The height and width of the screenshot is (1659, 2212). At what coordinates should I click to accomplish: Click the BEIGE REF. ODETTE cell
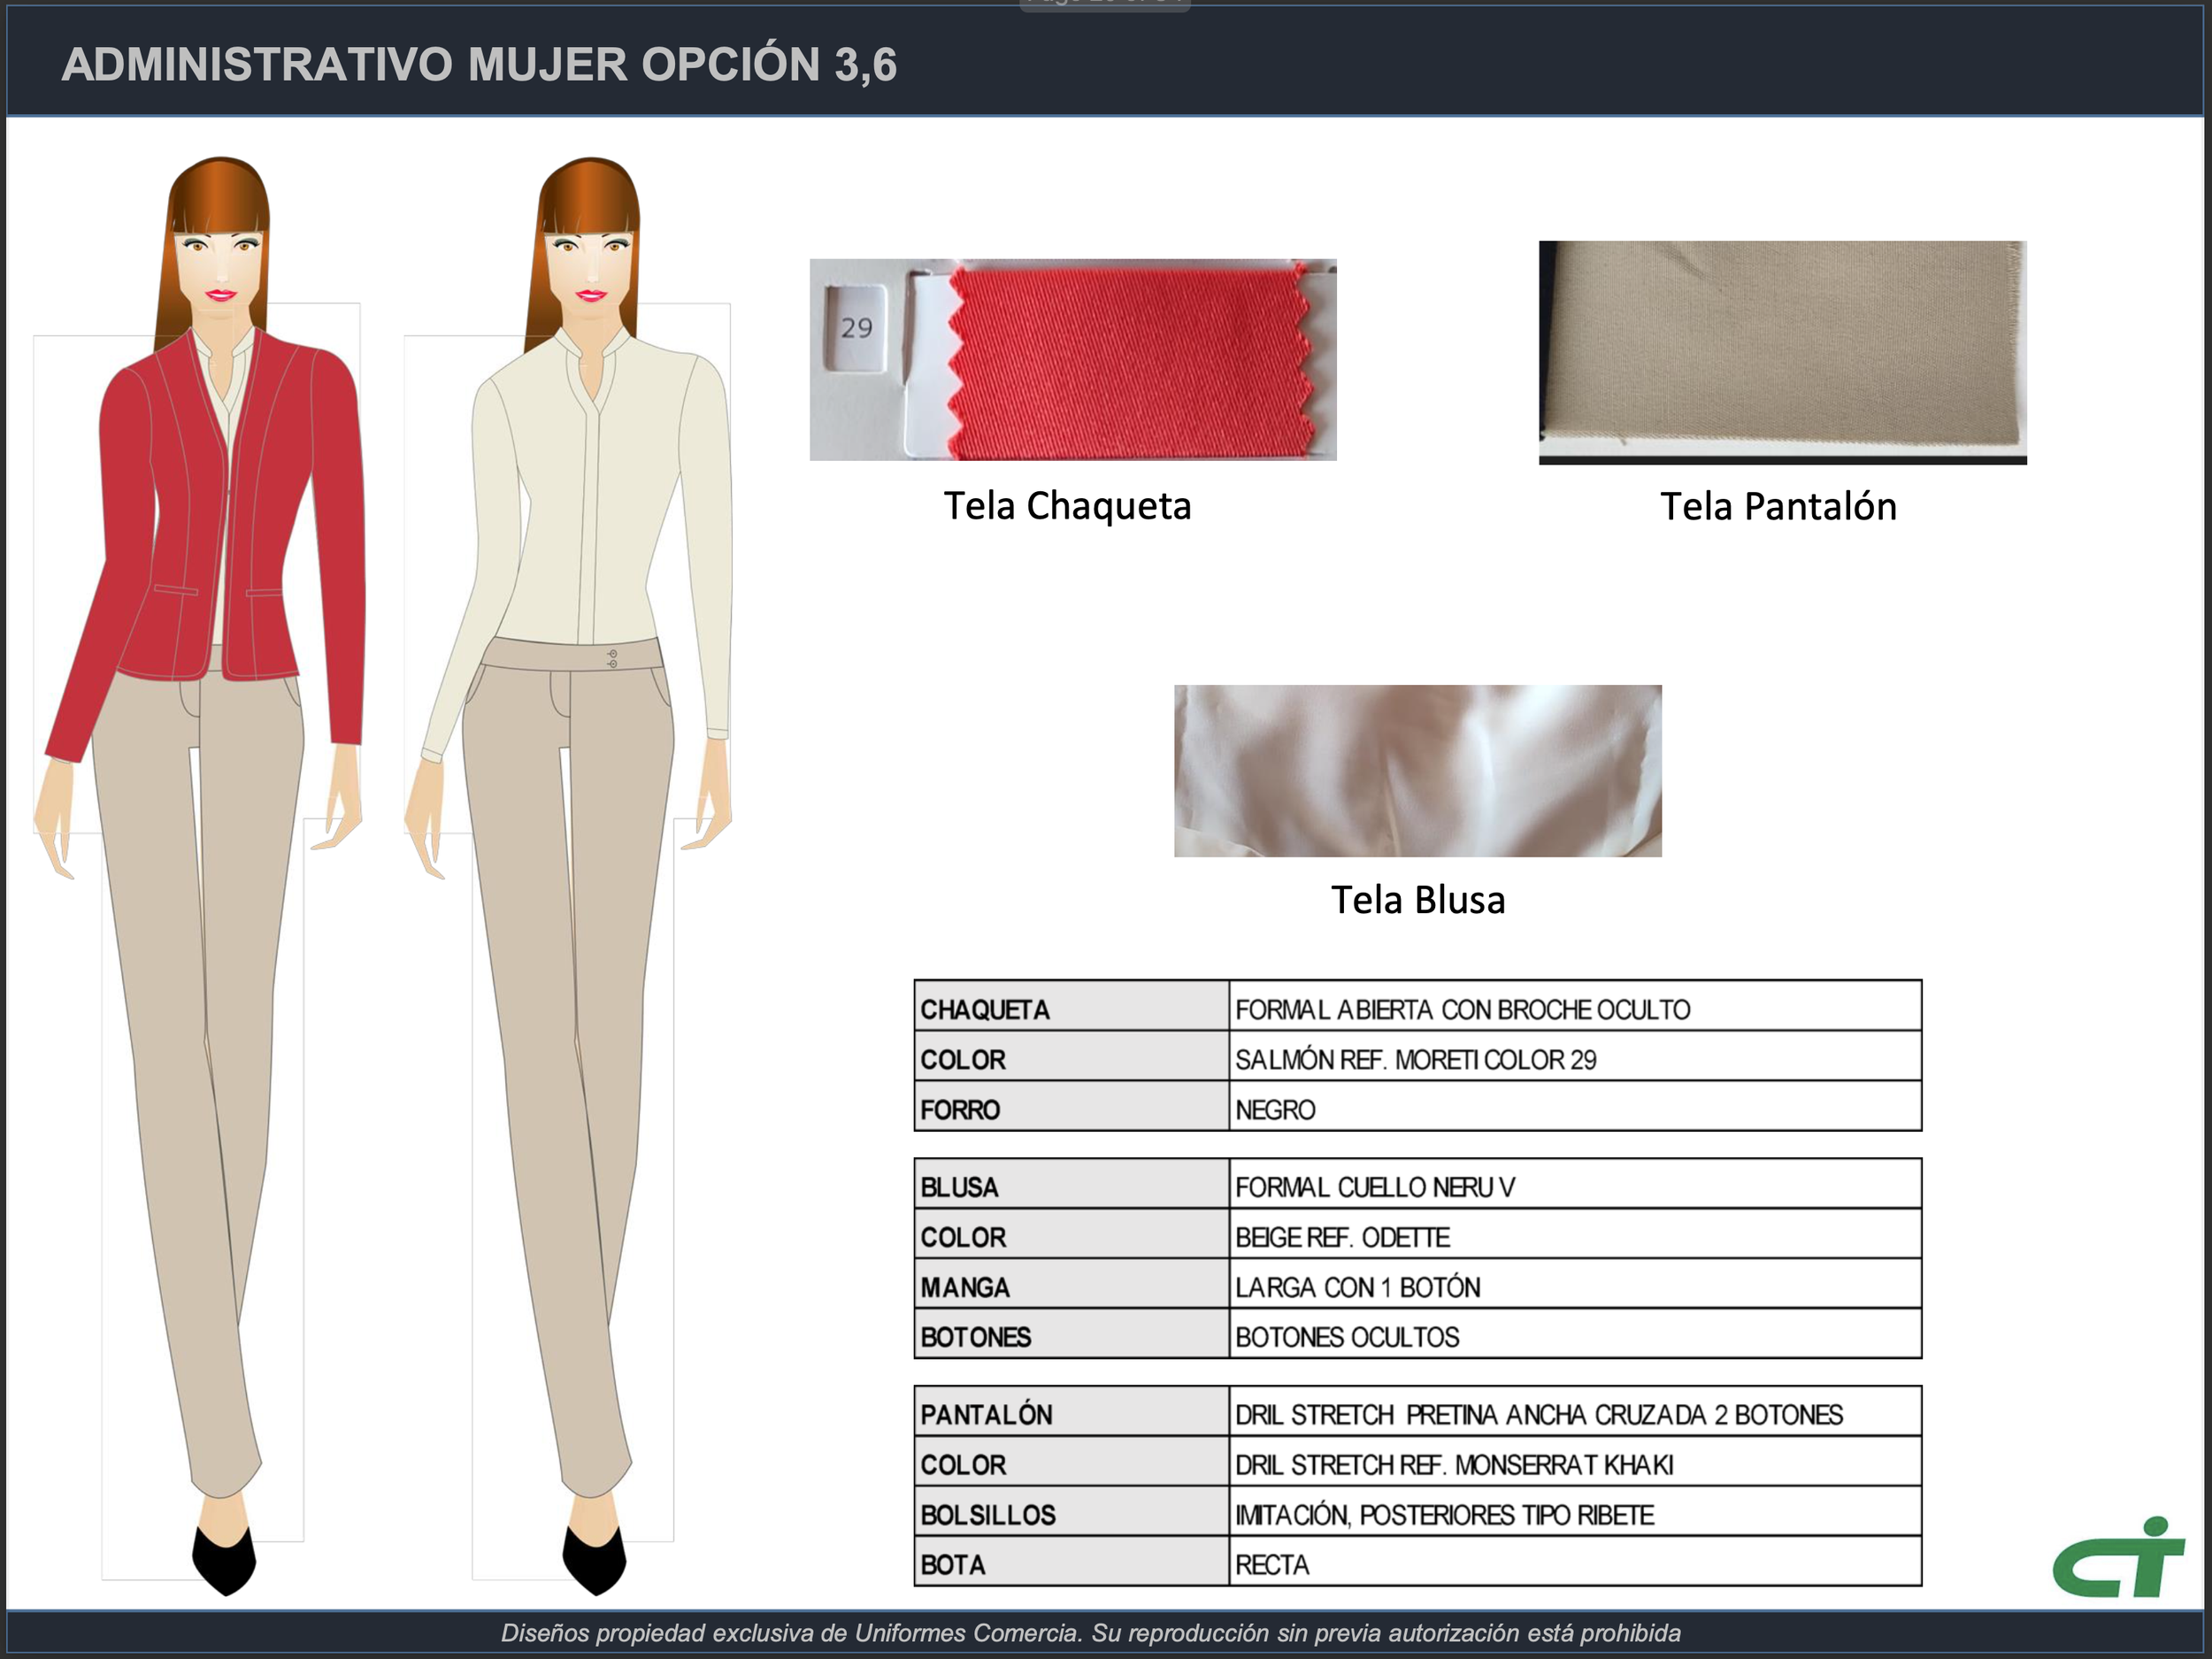point(1342,1237)
